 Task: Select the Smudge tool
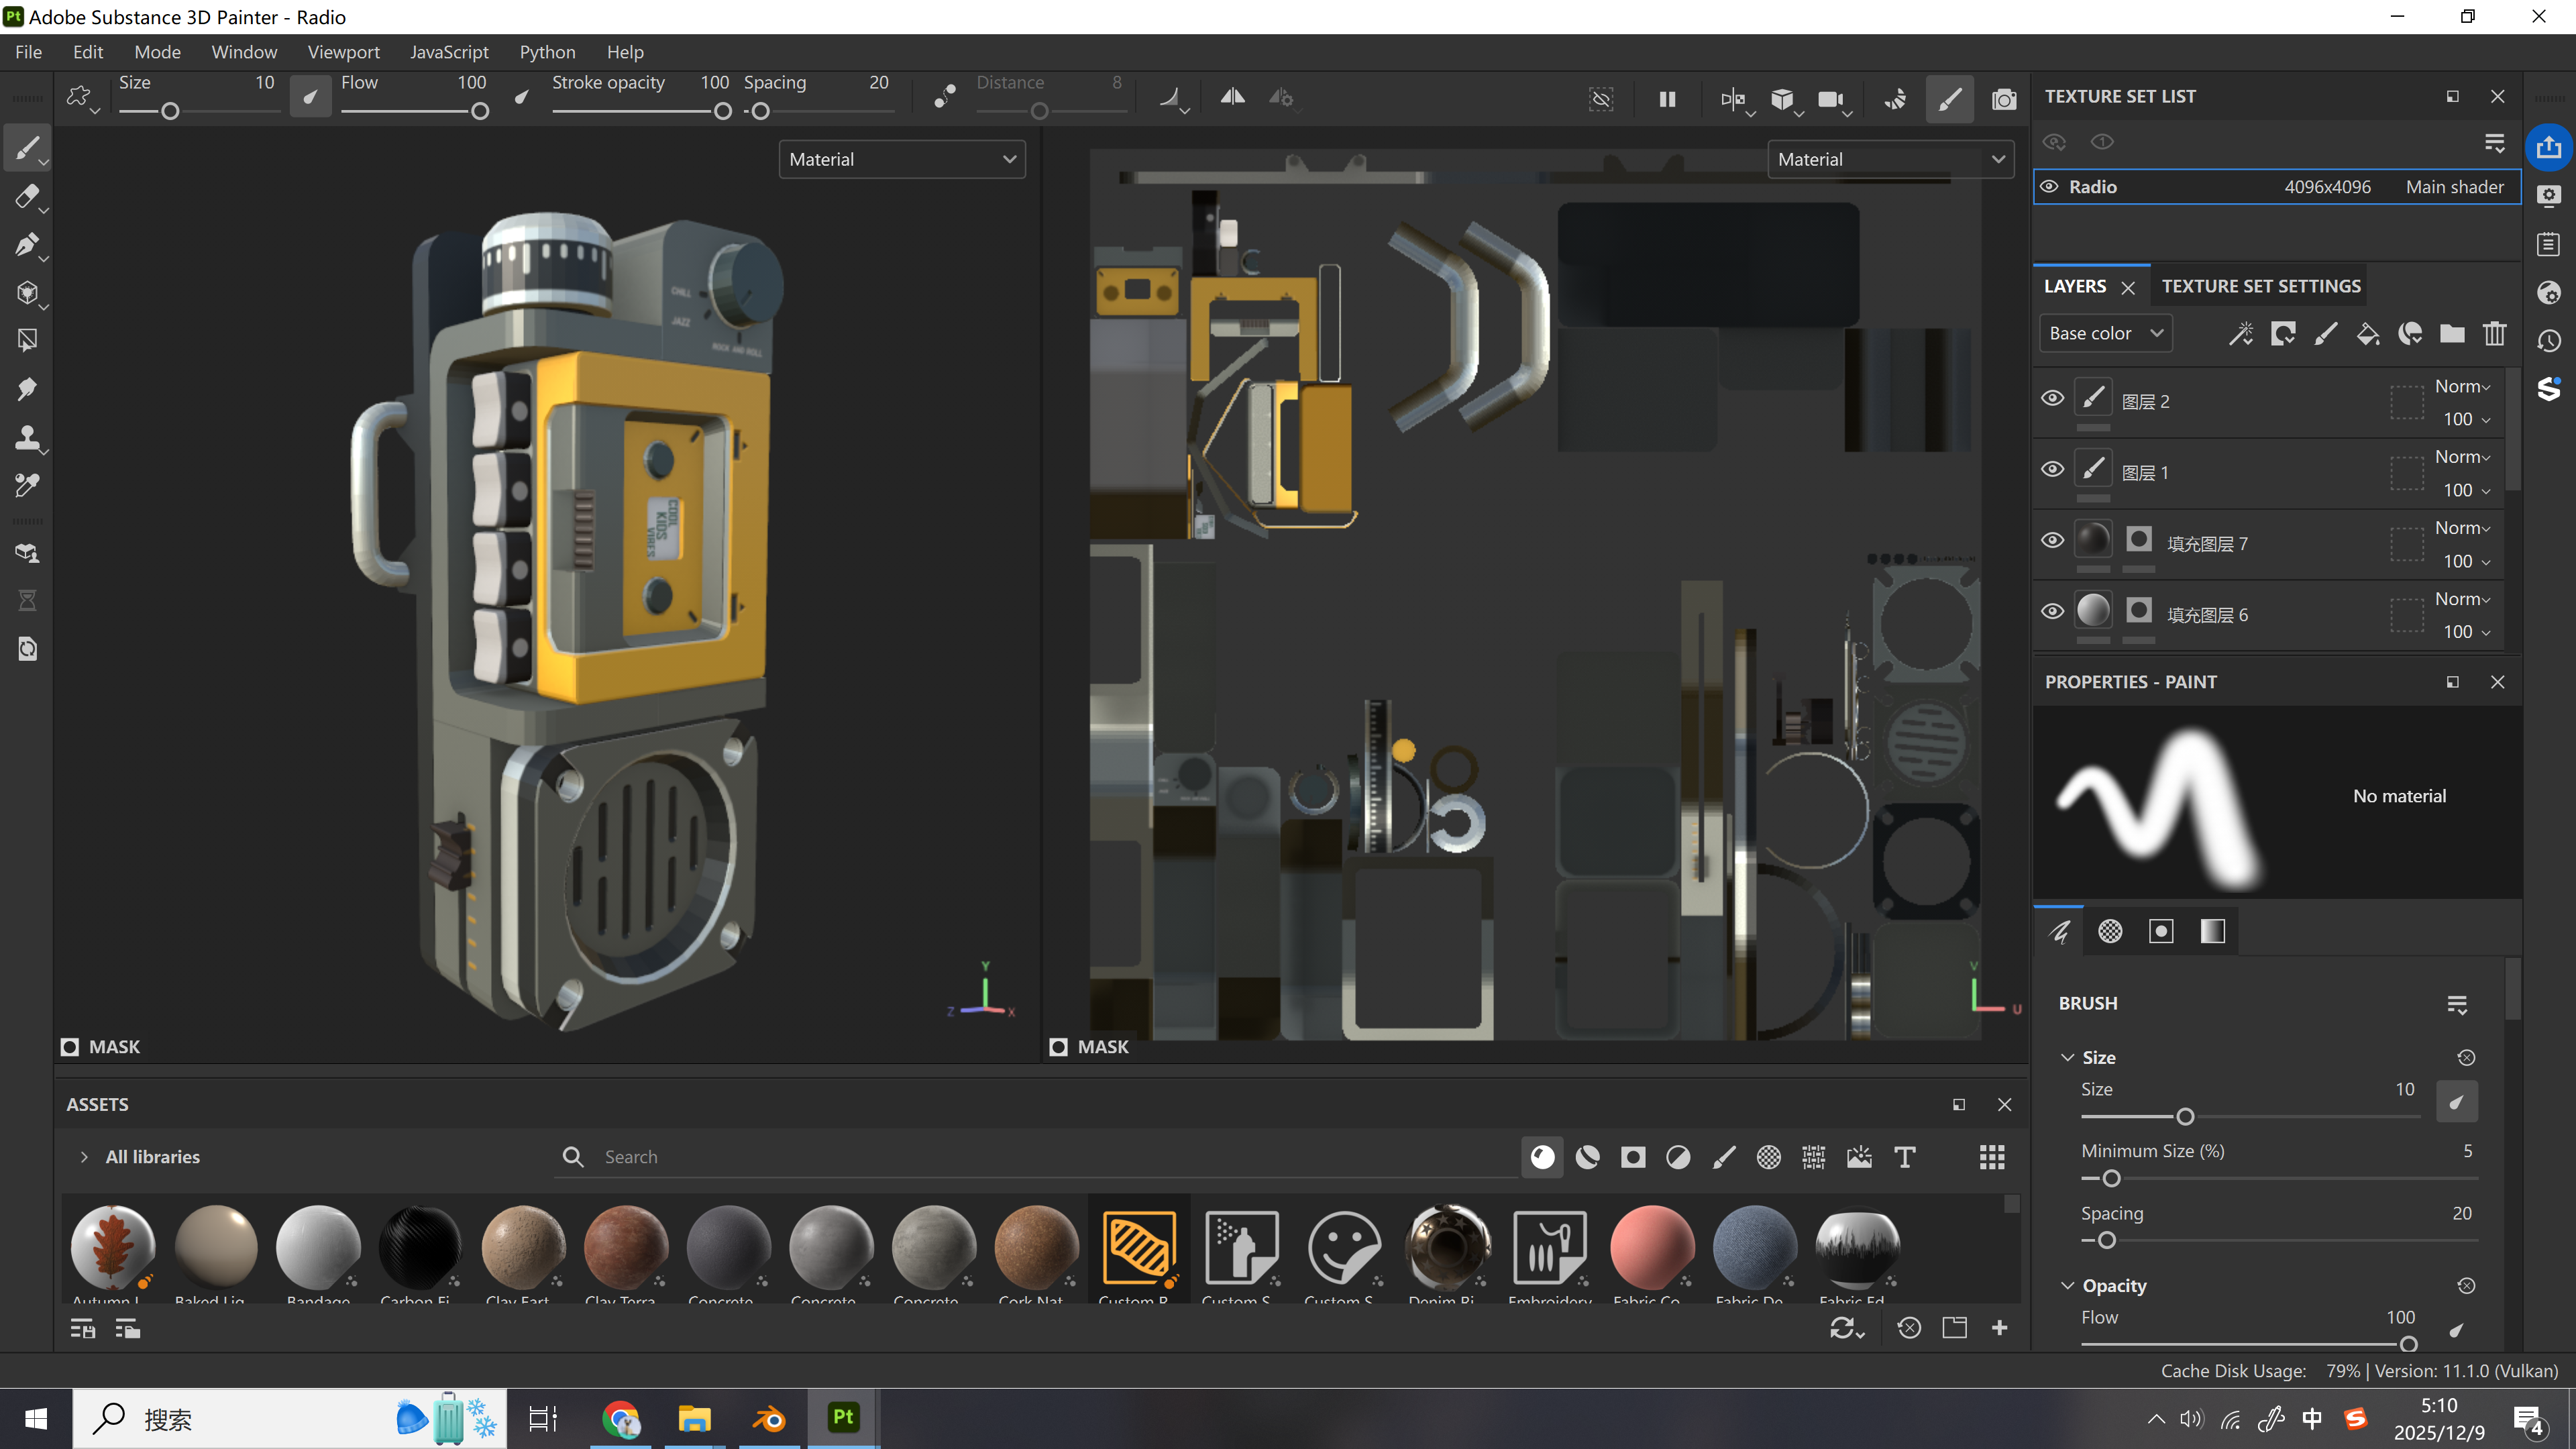(27, 389)
